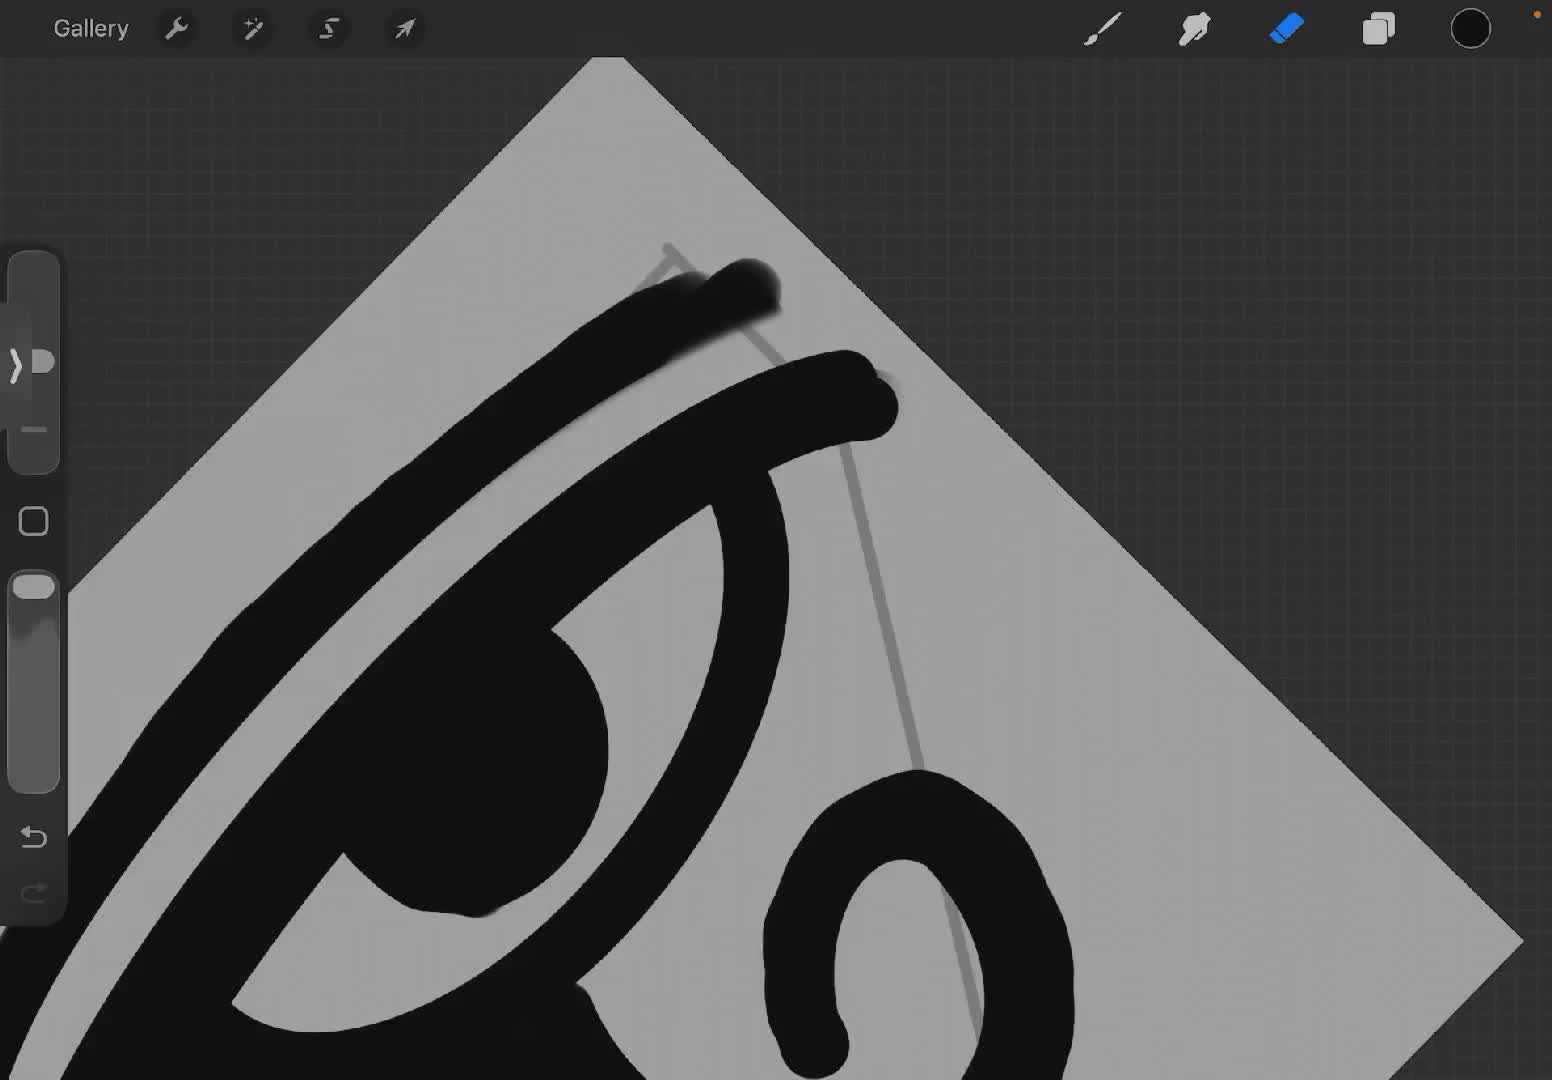Redo with the dimmed sidebar arrow
Viewport: 1552px width, 1080px height.
point(34,892)
